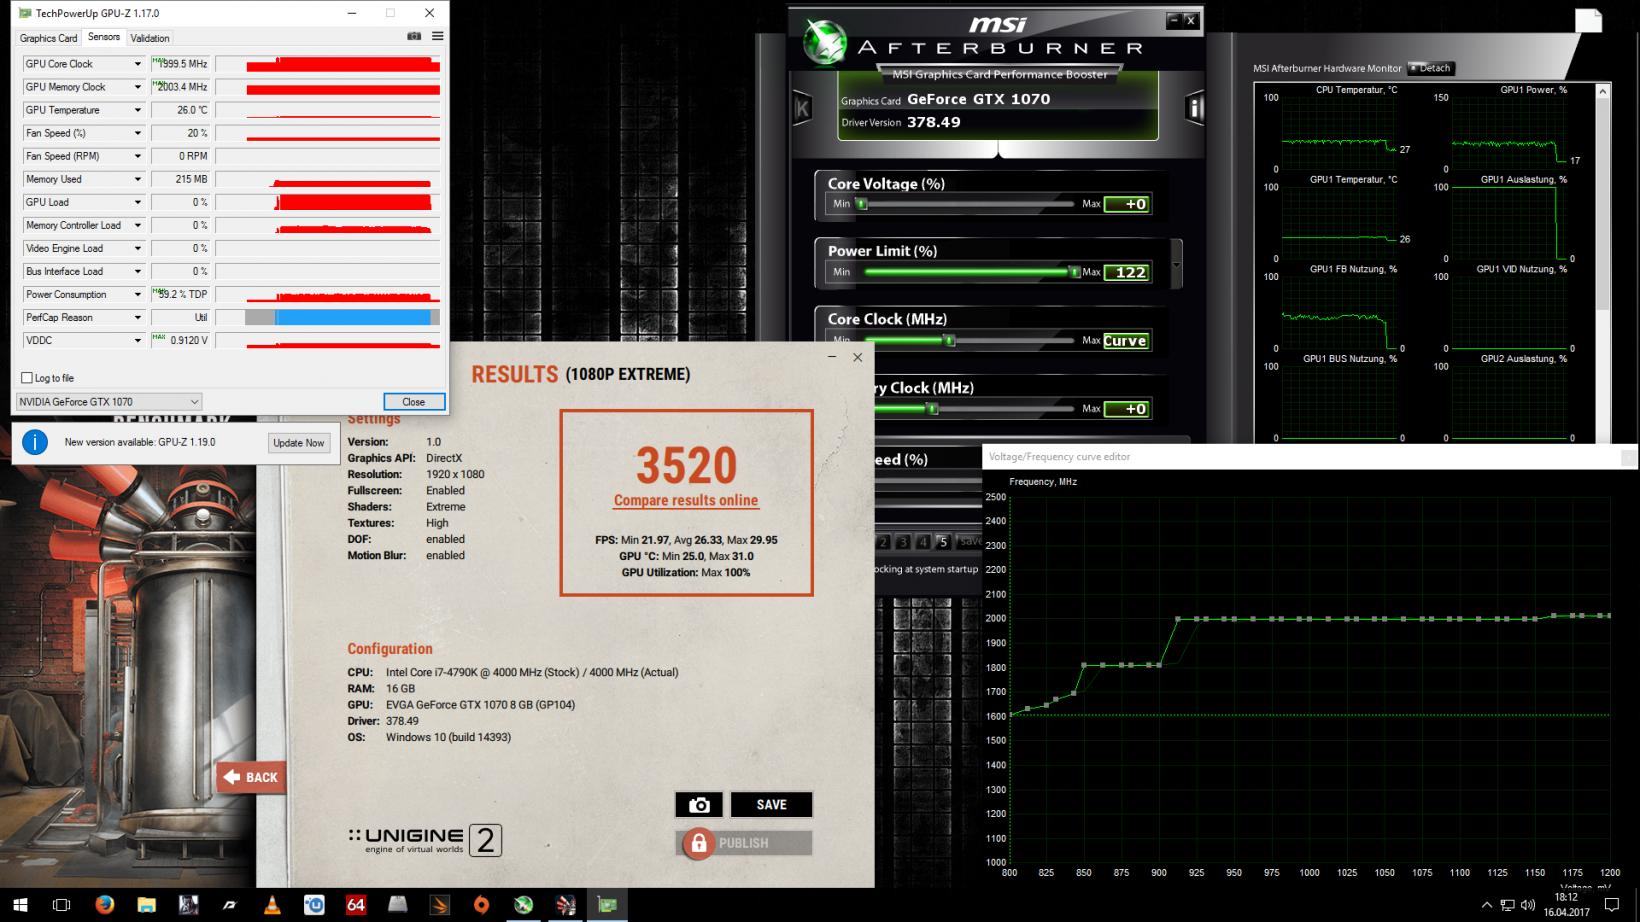Click the Core Clock Curve value box
The image size is (1640, 922).
[1126, 341]
